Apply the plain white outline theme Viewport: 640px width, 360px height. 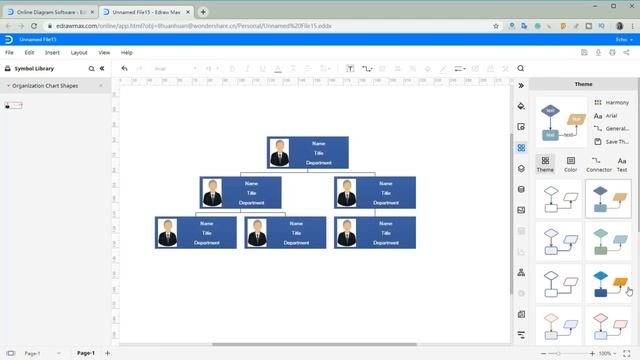click(x=558, y=199)
